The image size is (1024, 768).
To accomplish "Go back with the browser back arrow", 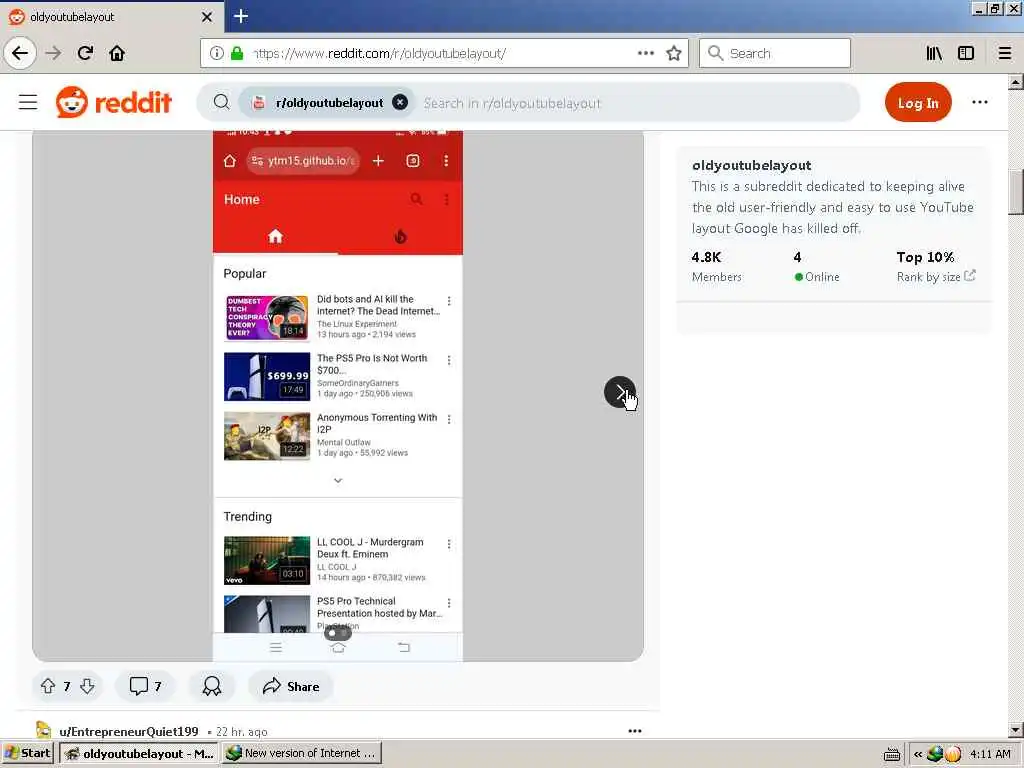I will (x=20, y=53).
